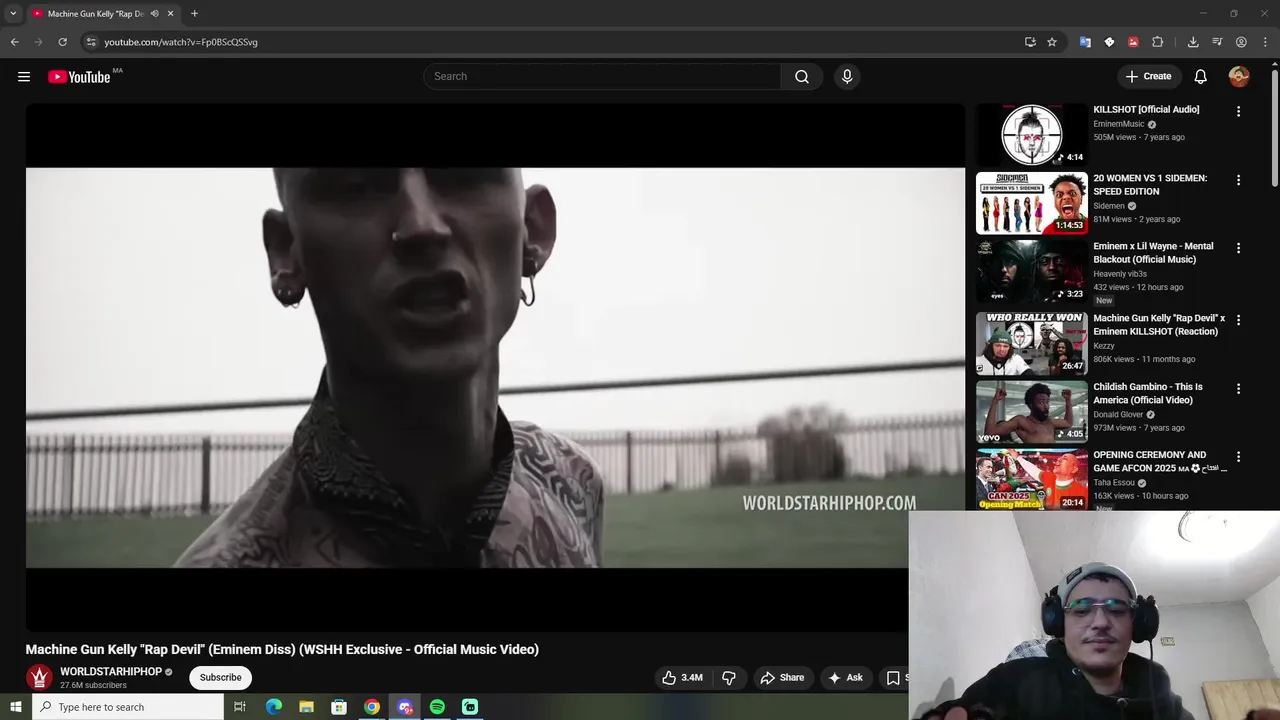Open options for Kezzy reaction video
Viewport: 1280px width, 720px height.
click(x=1238, y=320)
